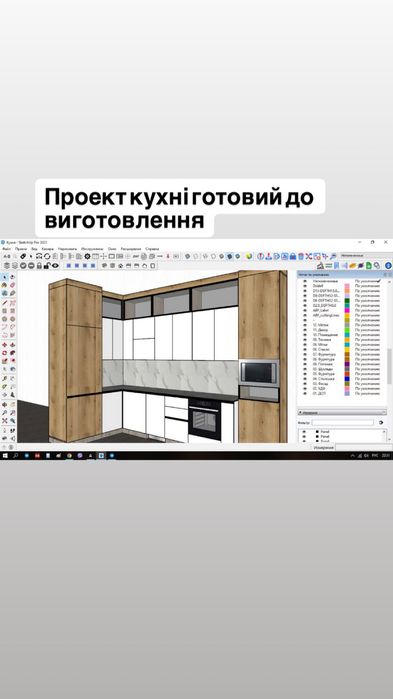This screenshot has height=699, width=393.
Task: Activate the Zoom magnifier tool
Action: click(x=4, y=412)
